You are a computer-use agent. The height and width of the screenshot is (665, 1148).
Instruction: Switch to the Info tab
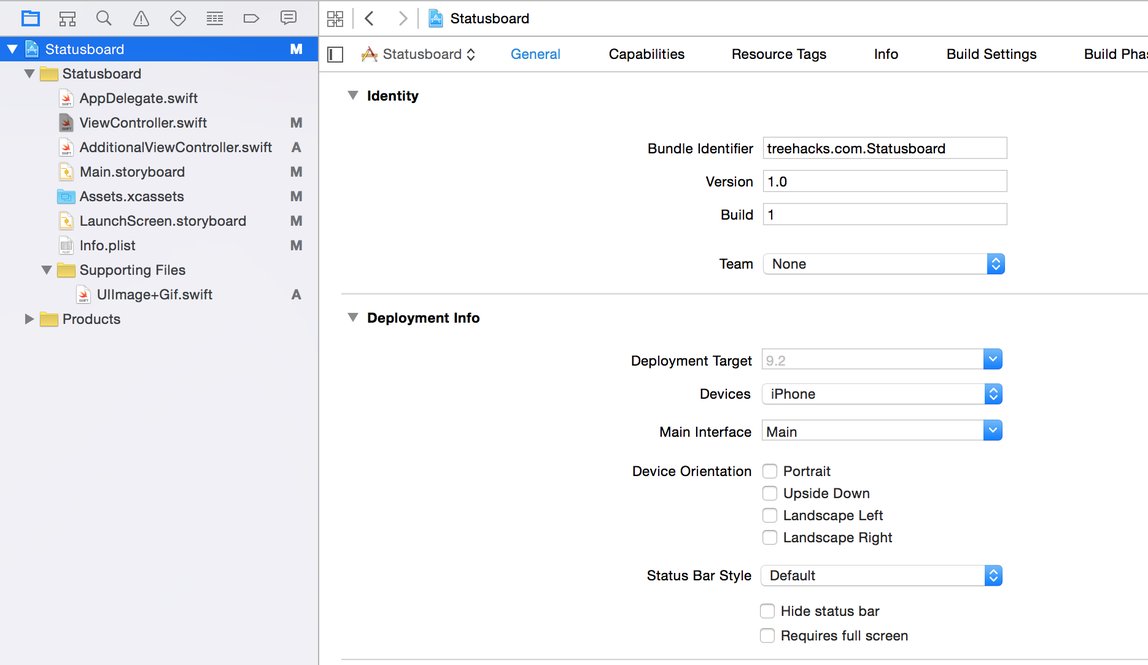click(886, 54)
